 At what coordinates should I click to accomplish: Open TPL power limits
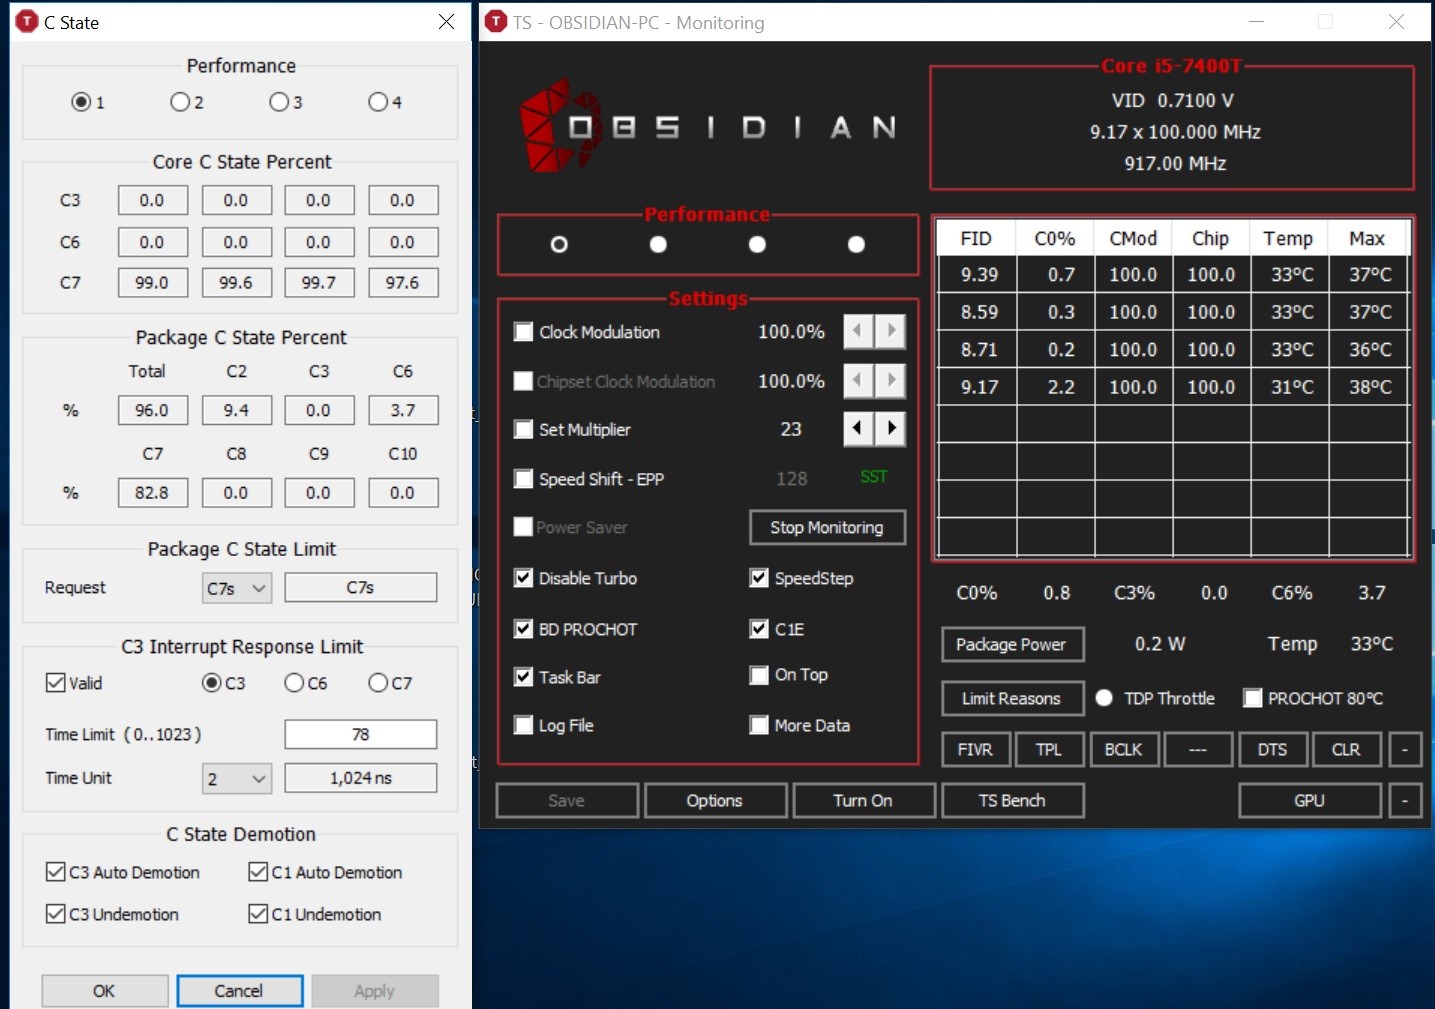coord(1049,749)
